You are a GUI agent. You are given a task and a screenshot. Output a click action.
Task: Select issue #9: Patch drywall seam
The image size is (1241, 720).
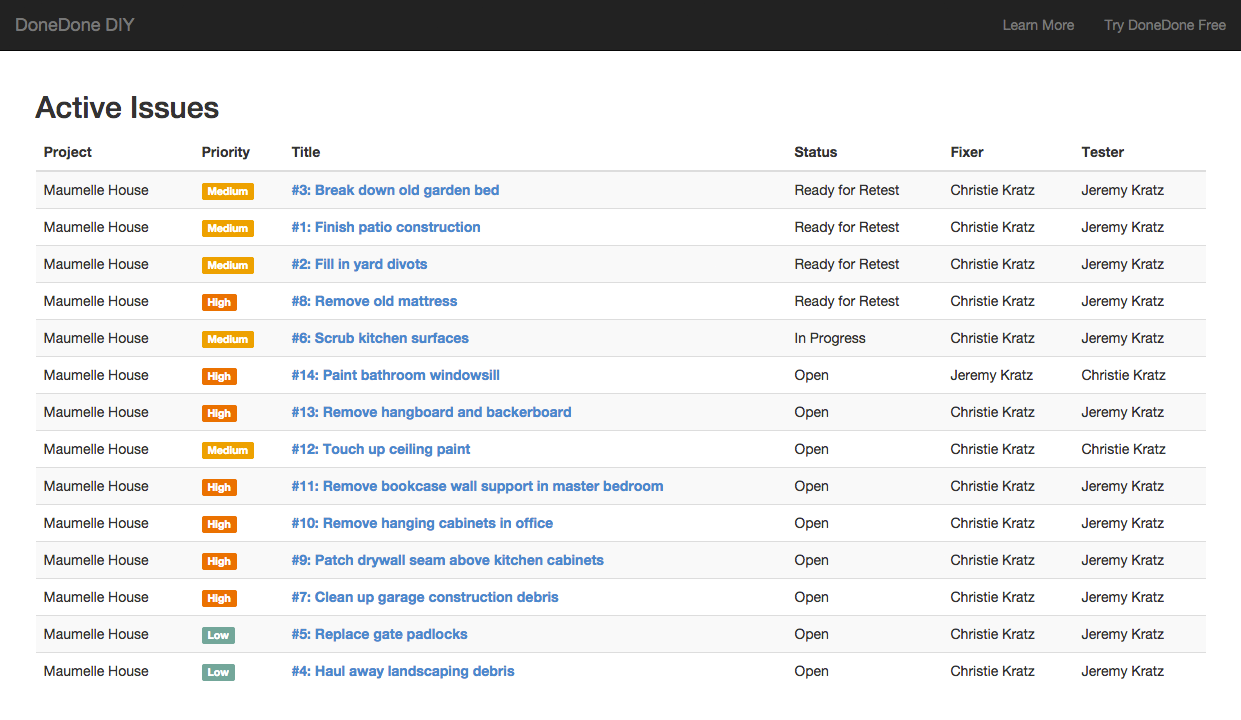point(447,560)
